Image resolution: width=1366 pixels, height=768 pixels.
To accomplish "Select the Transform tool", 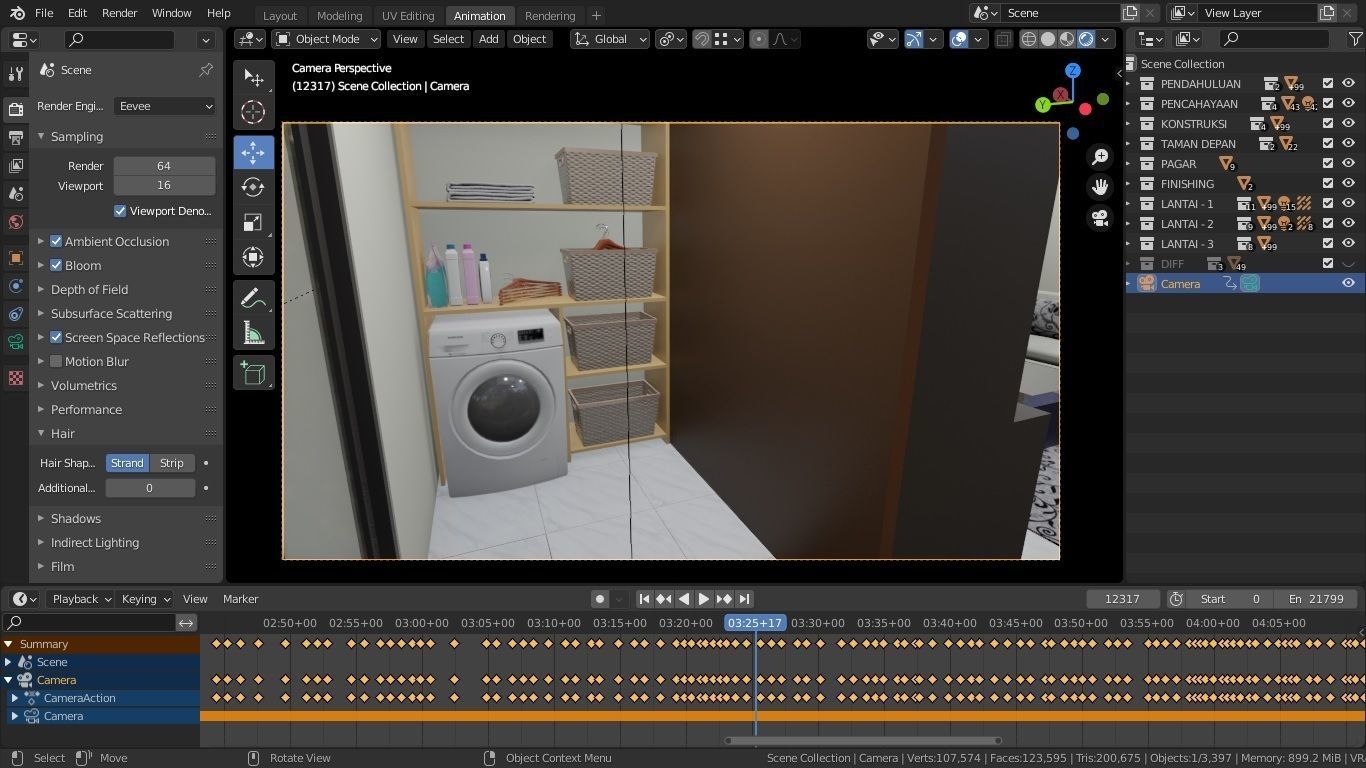I will [x=253, y=257].
